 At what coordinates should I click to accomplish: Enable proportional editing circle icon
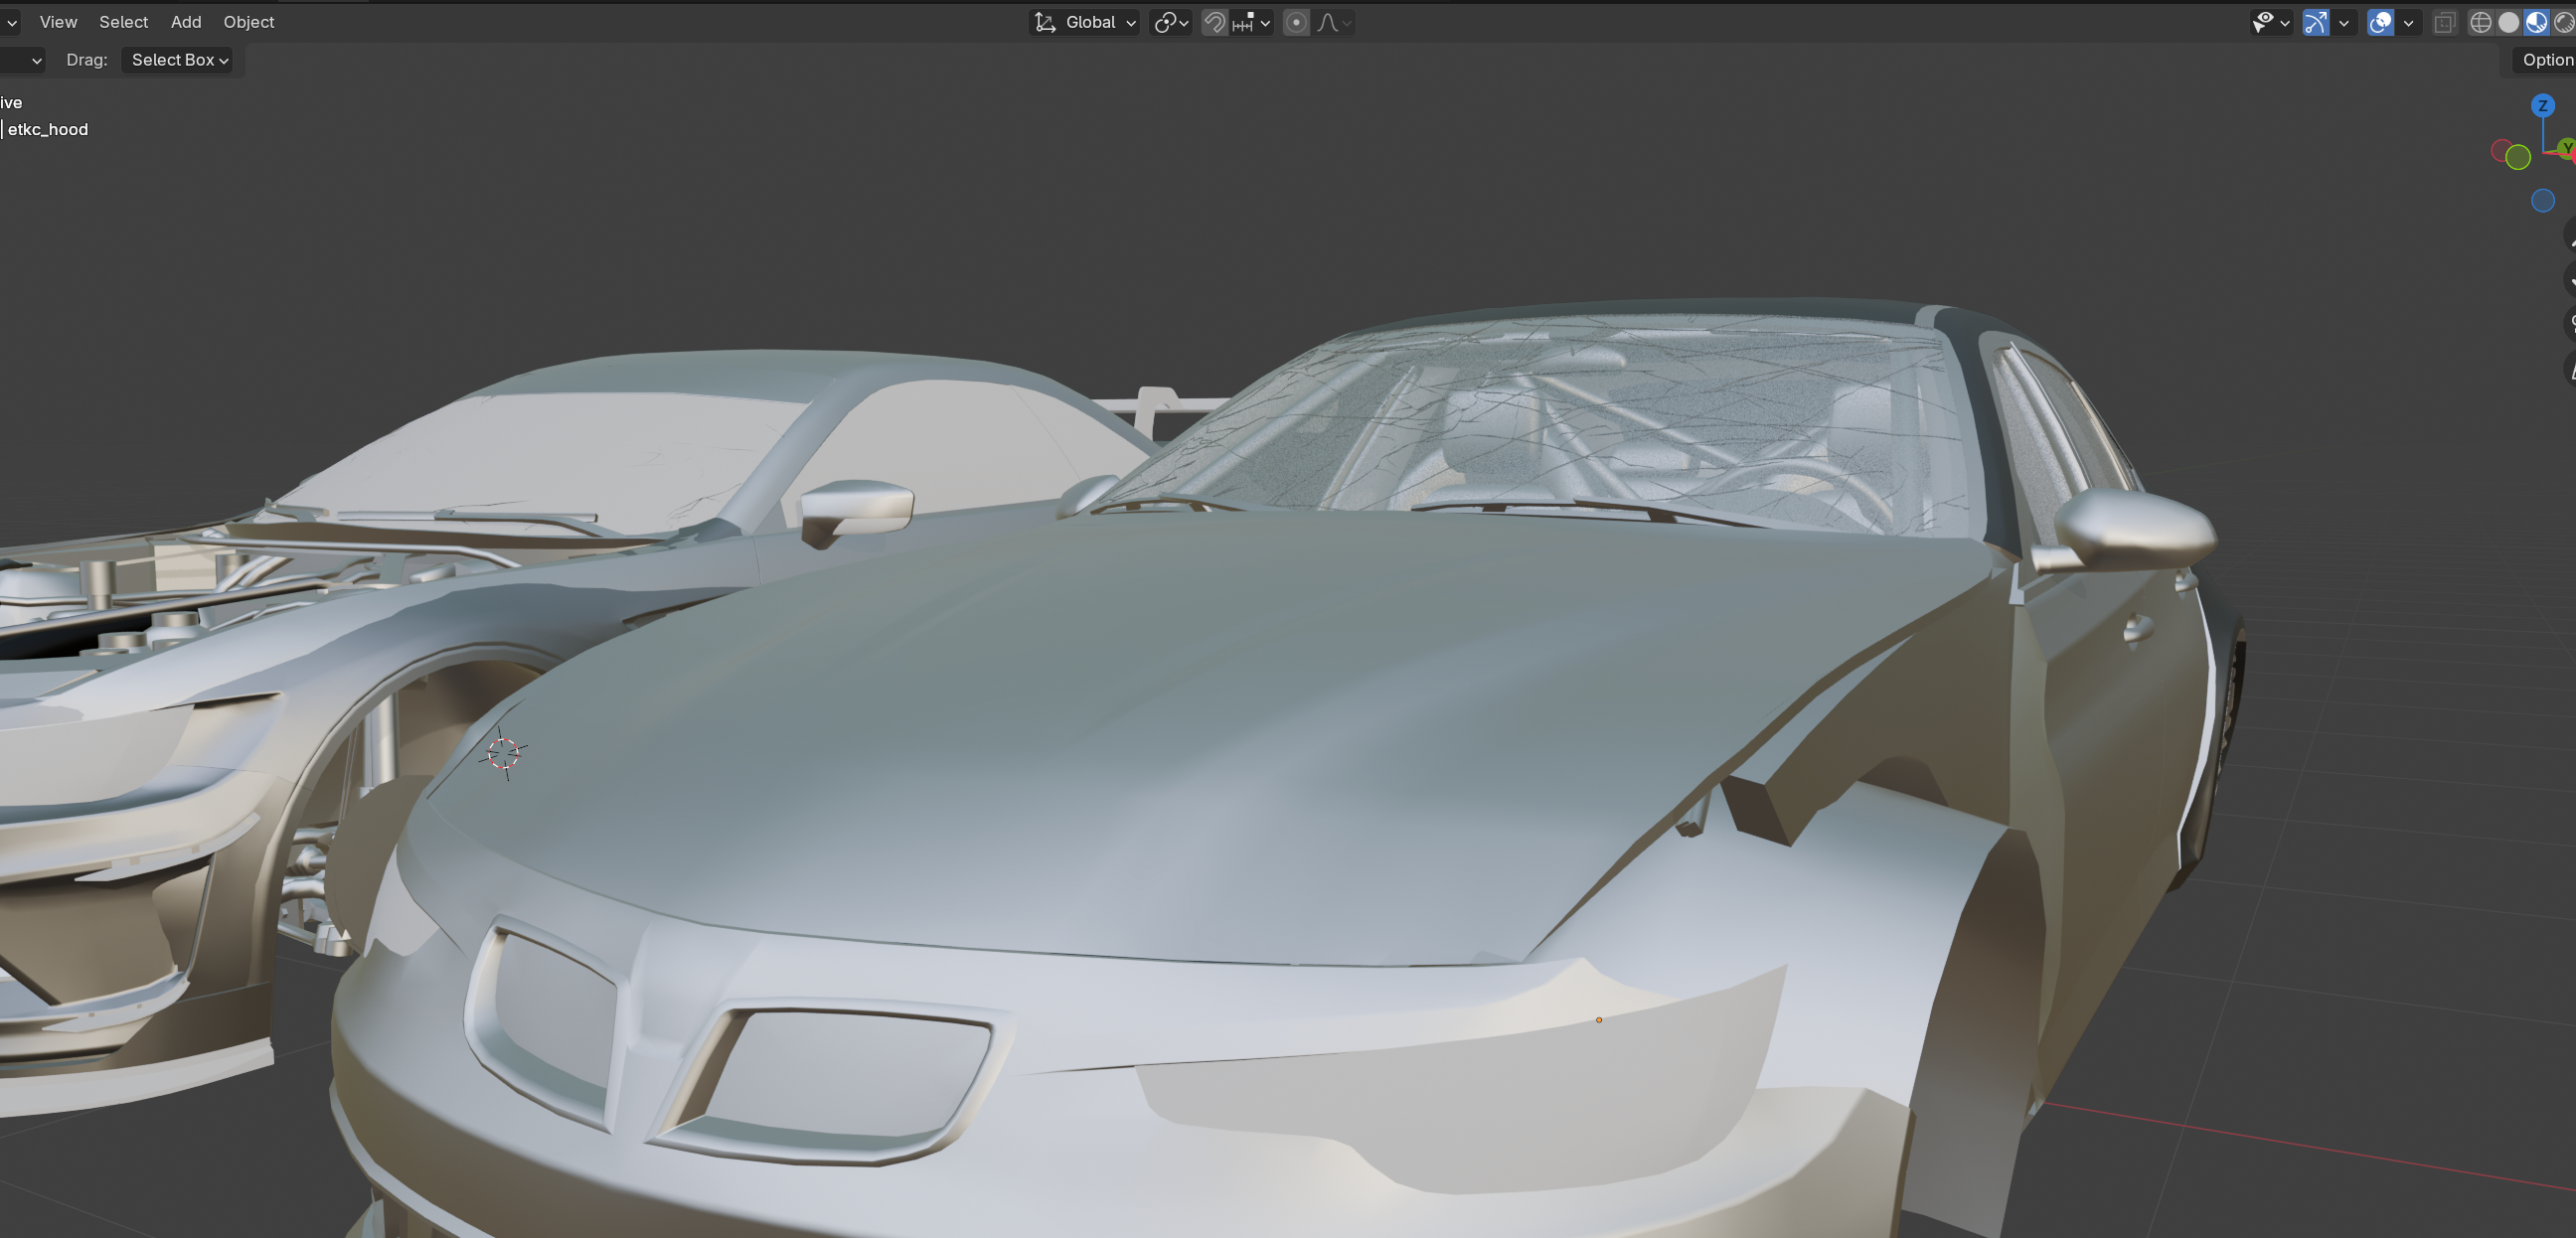(1295, 22)
